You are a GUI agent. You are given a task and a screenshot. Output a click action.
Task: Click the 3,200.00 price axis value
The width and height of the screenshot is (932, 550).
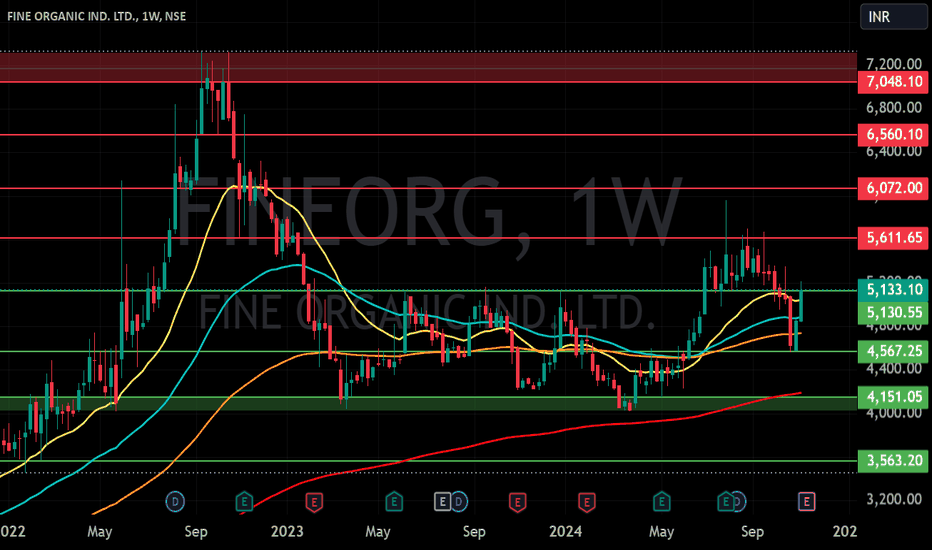click(x=893, y=499)
